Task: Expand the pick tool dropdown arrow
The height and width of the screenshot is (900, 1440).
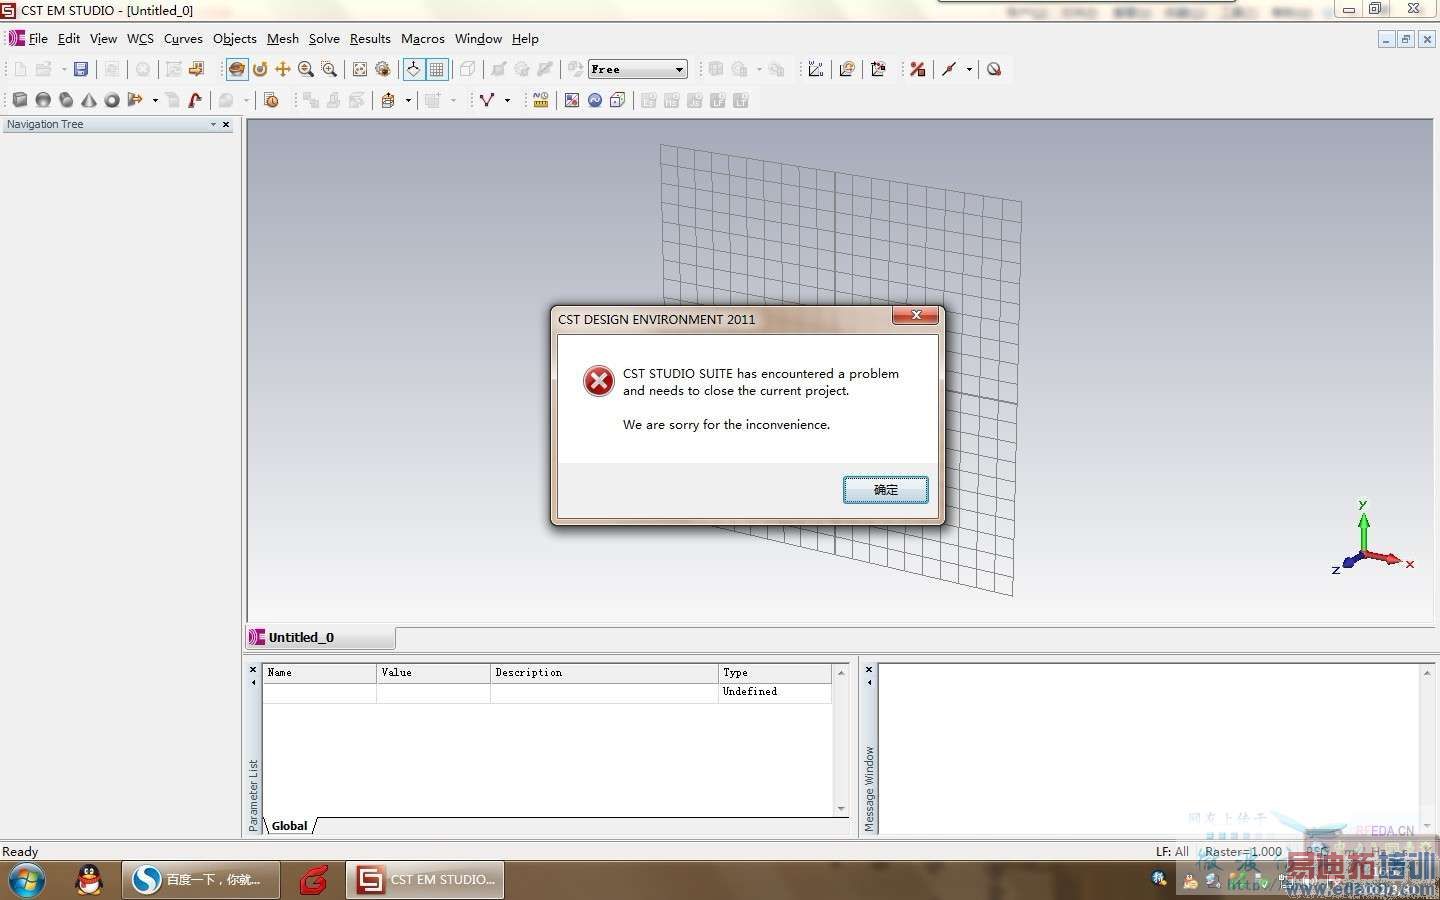Action: (969, 69)
